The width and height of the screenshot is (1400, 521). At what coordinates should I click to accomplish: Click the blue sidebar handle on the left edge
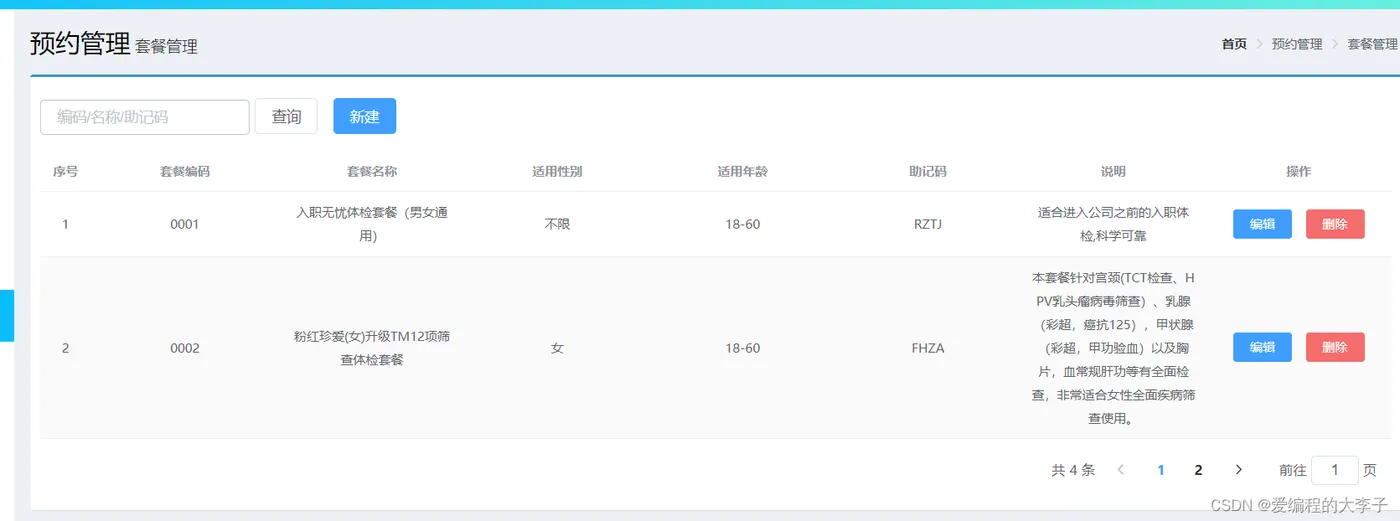tap(7, 316)
